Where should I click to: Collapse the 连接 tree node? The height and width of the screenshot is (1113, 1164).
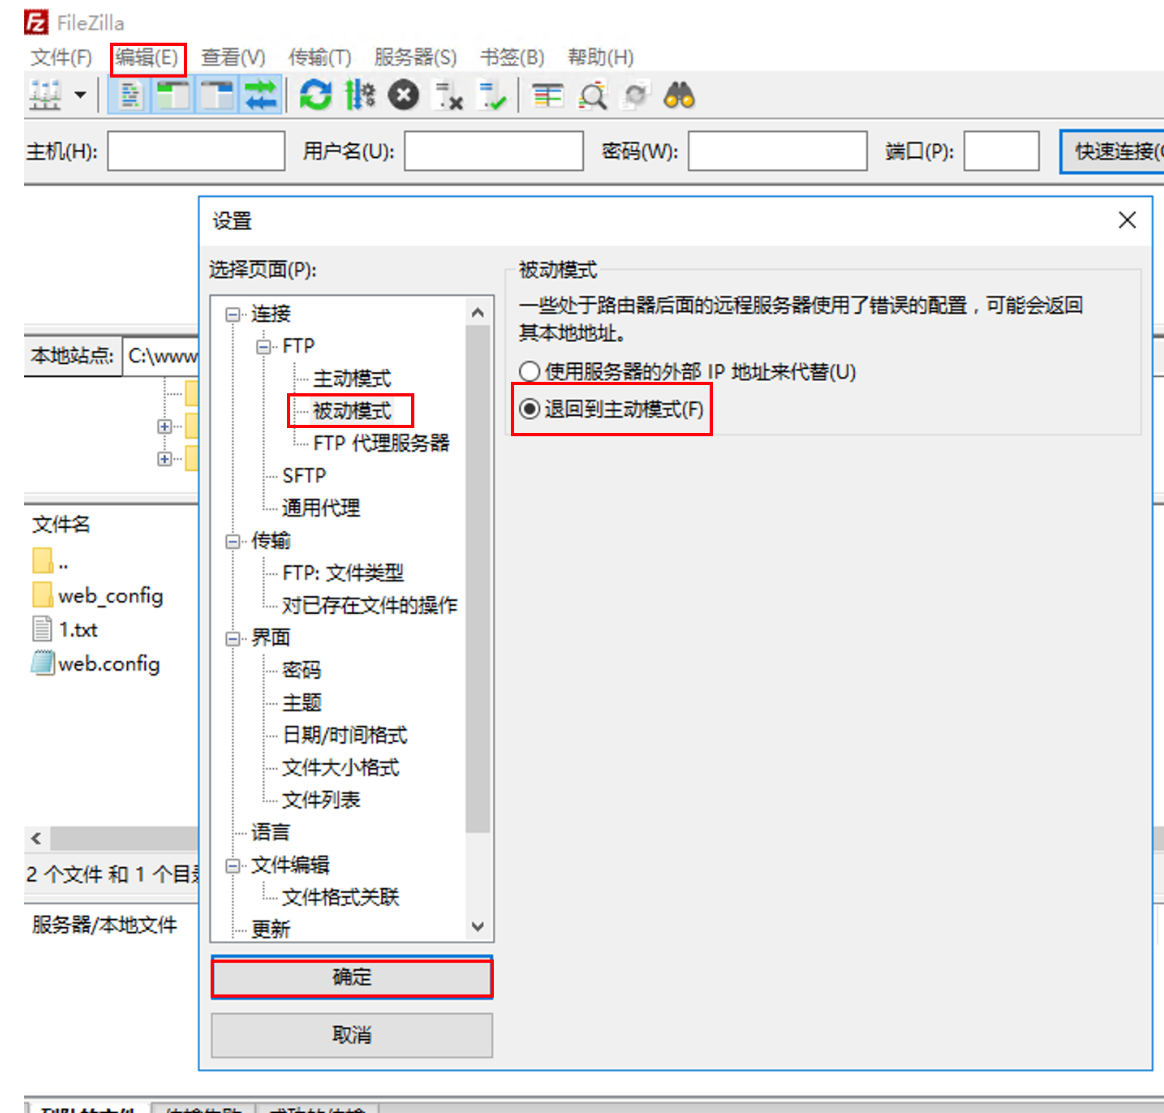pyautogui.click(x=233, y=314)
